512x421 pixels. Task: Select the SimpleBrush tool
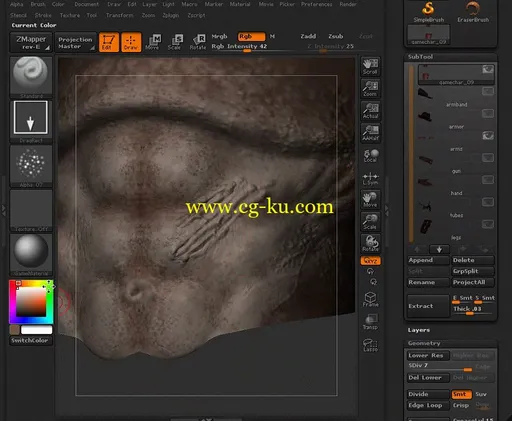(429, 12)
